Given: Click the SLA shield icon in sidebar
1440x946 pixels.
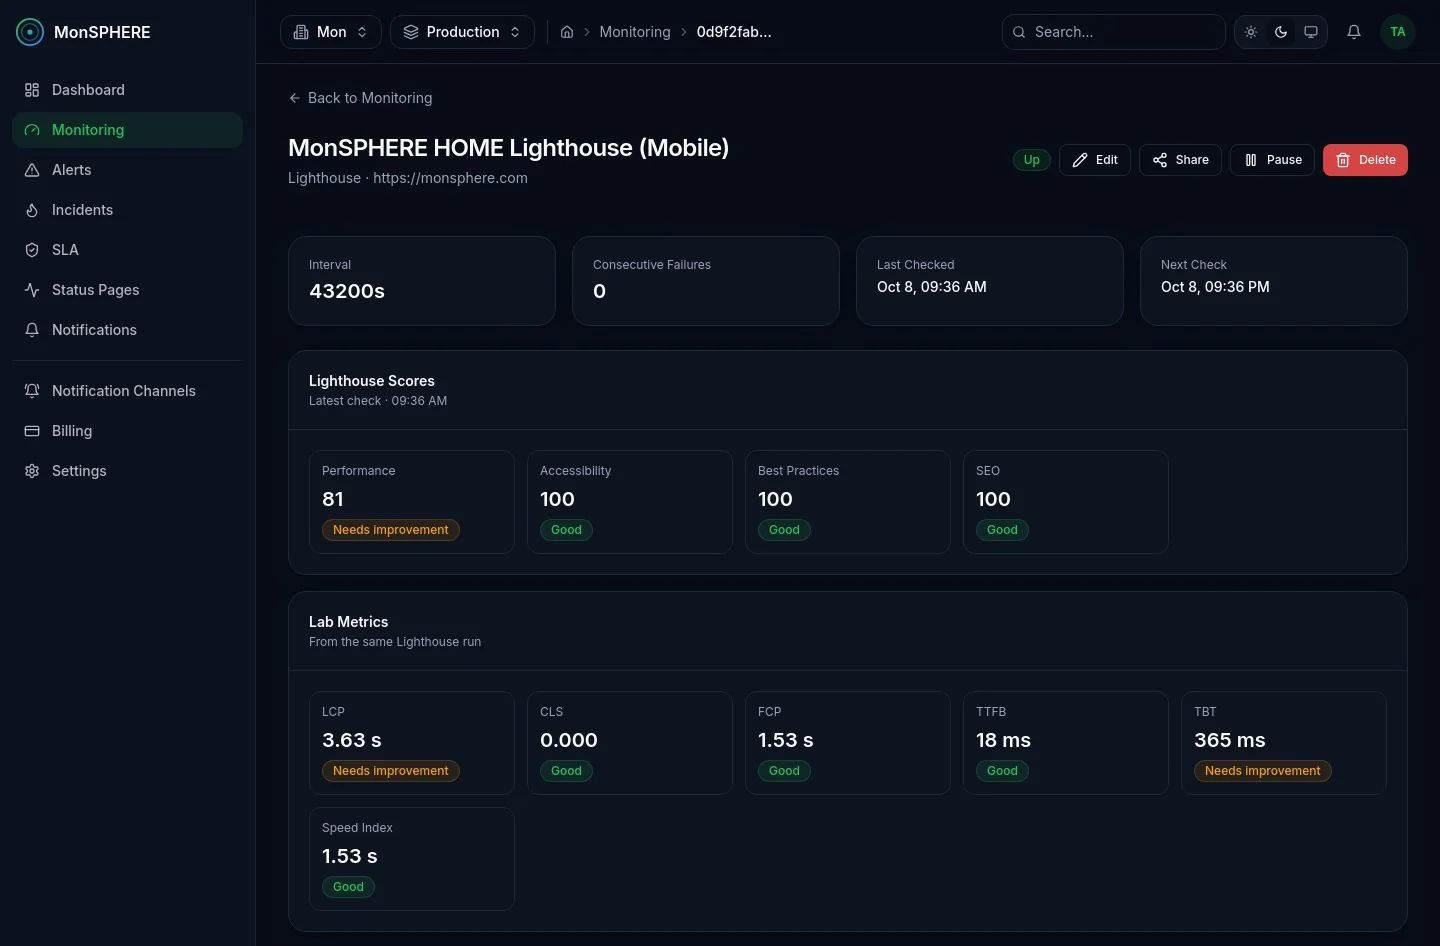Looking at the screenshot, I should (32, 250).
